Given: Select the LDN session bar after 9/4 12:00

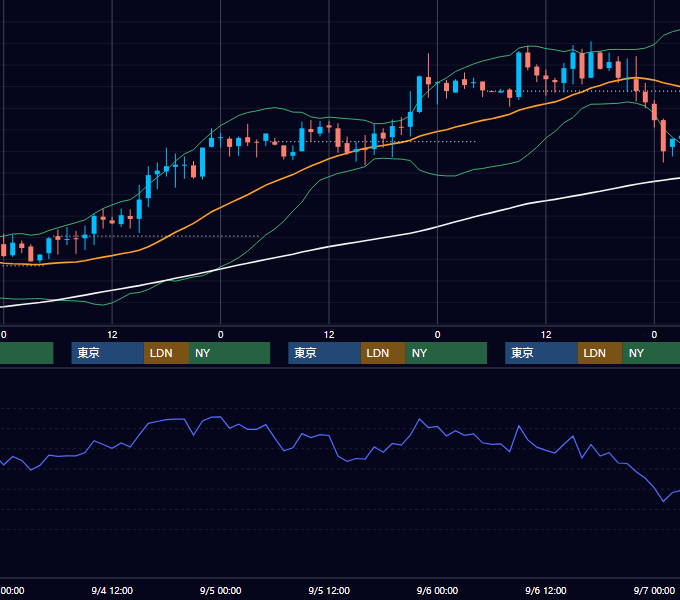Looking at the screenshot, I should 167,353.
